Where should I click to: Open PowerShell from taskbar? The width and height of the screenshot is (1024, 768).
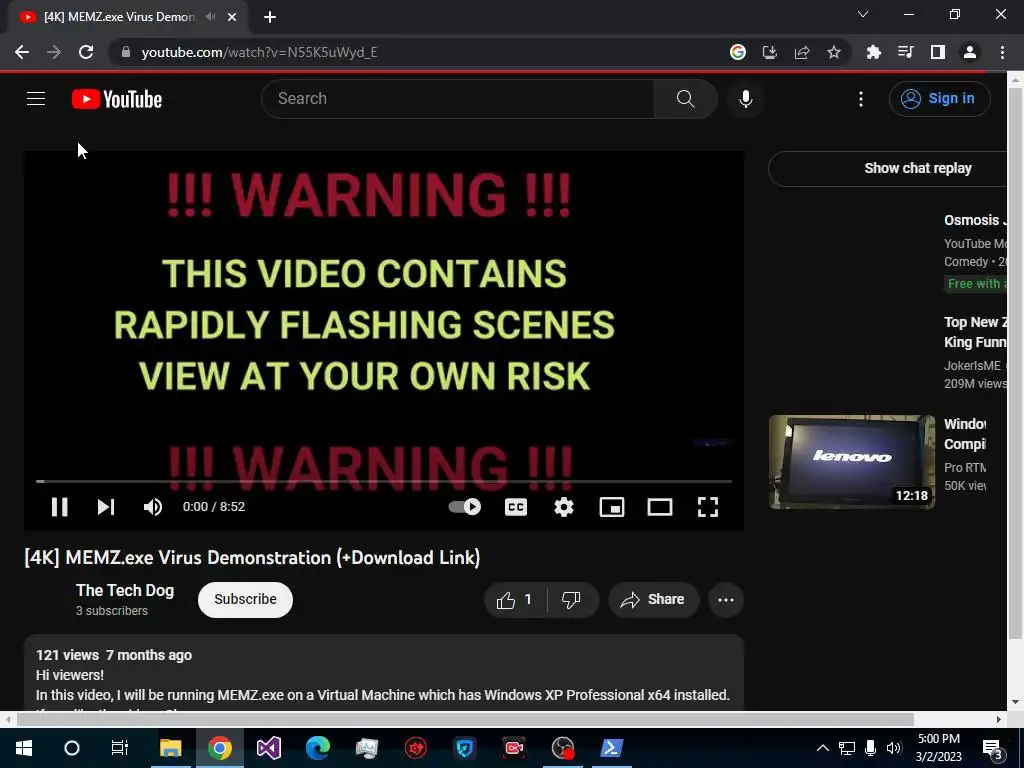coord(612,748)
